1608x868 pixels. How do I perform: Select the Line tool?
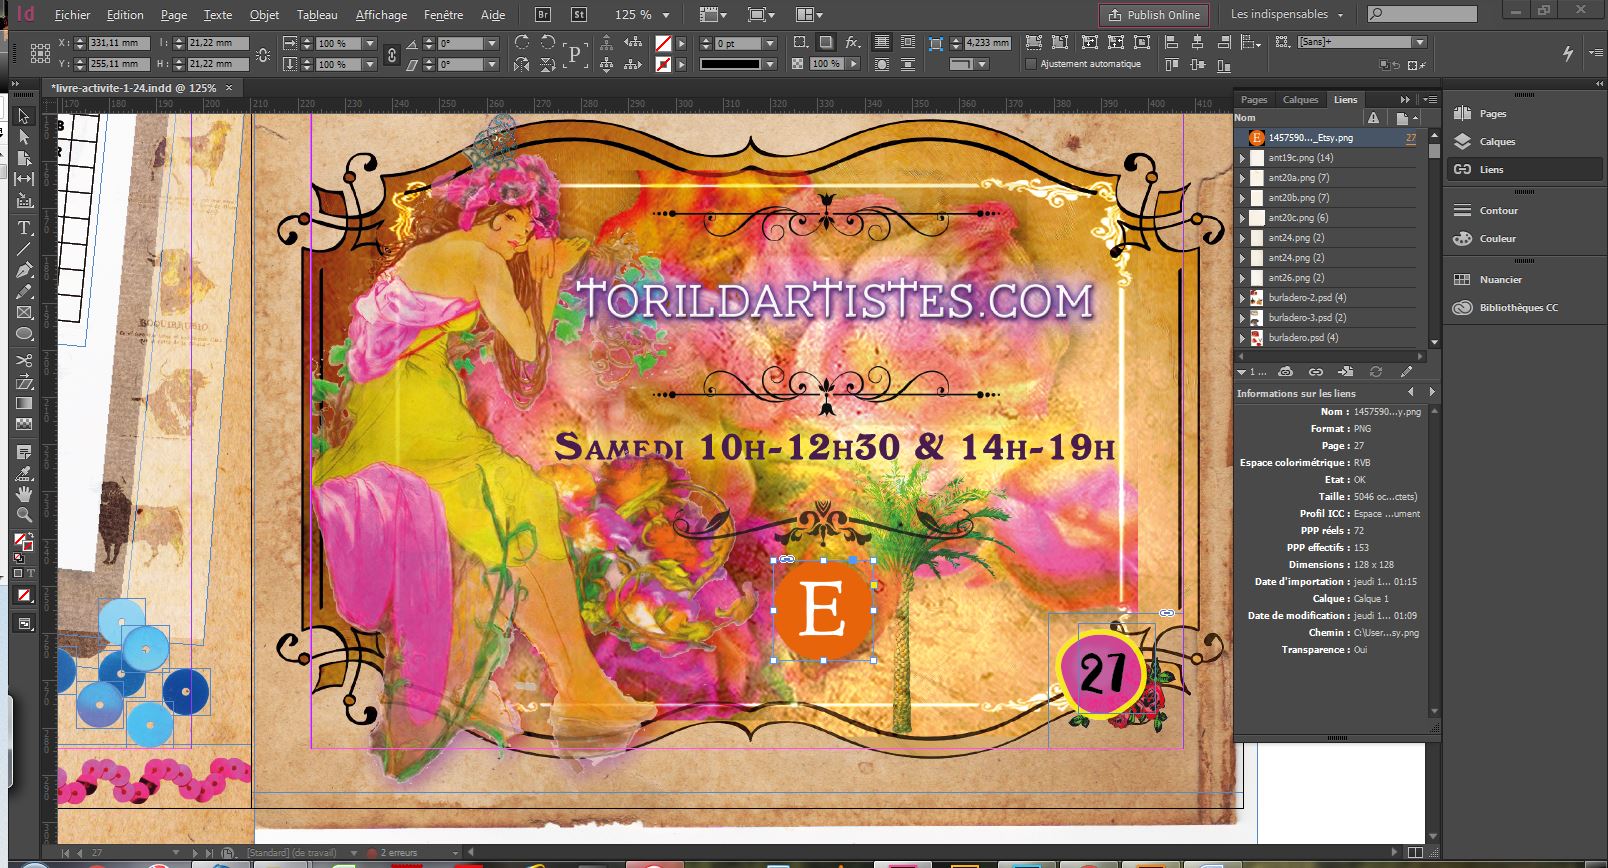tap(24, 249)
